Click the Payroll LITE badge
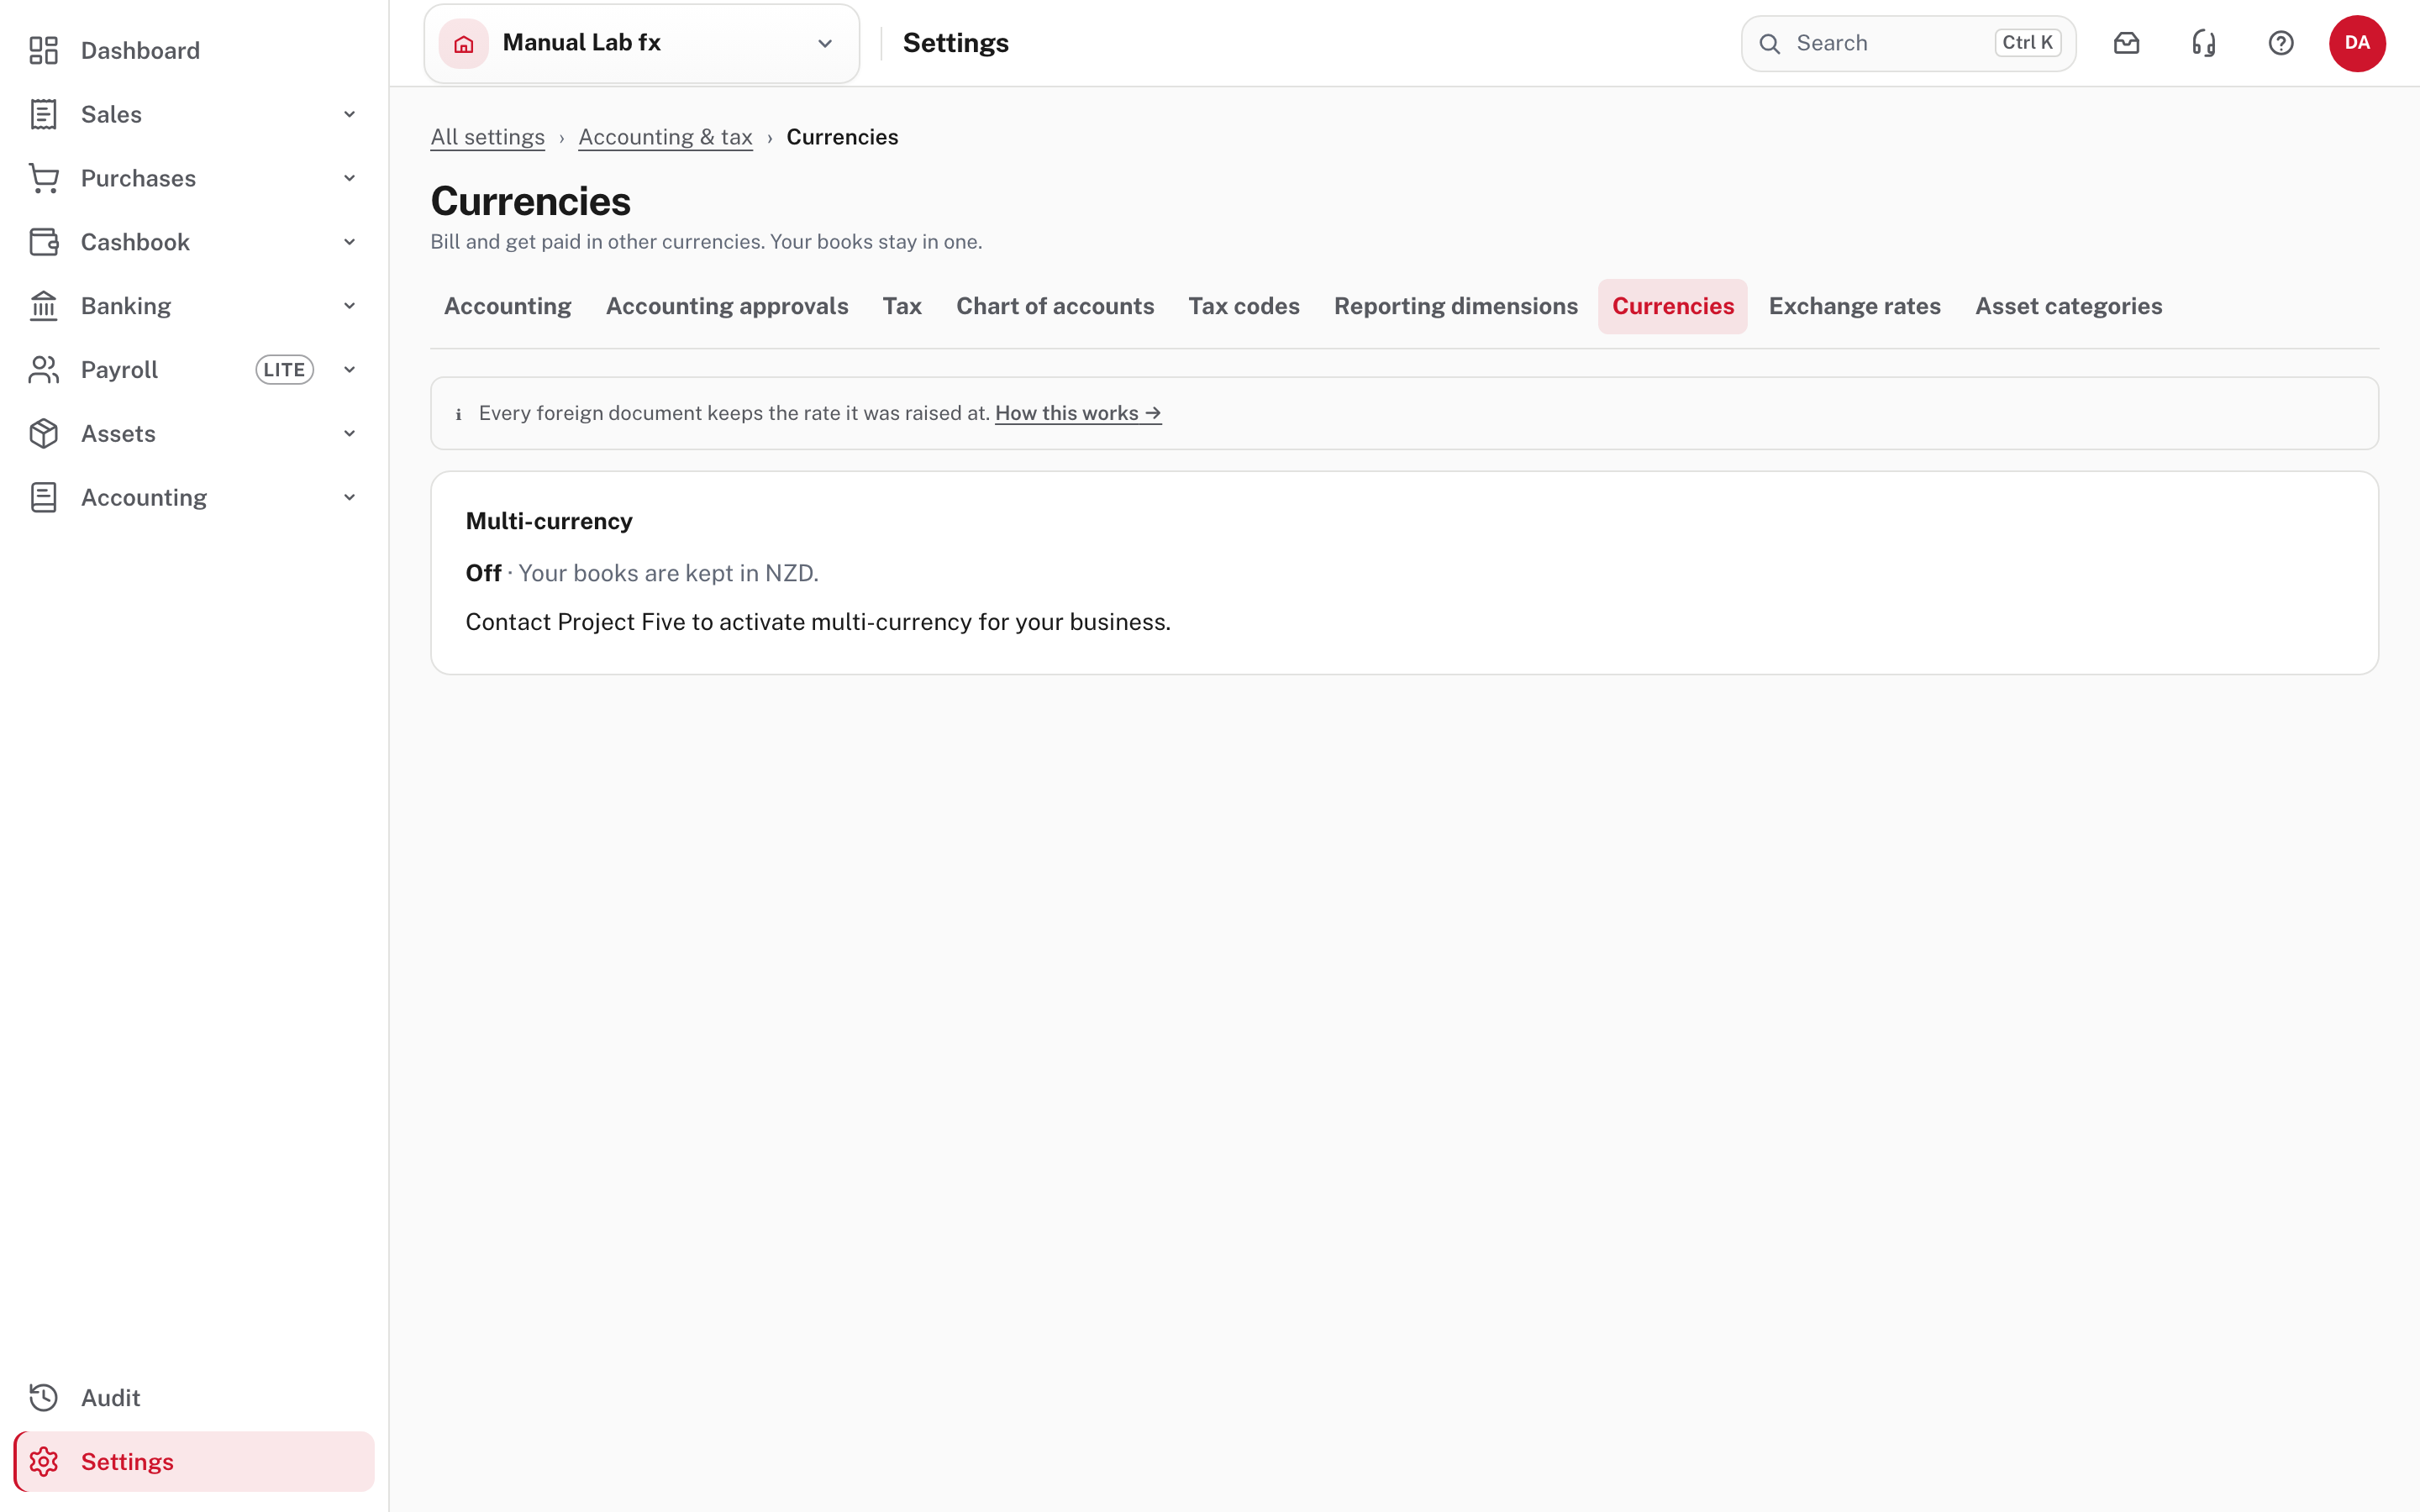Screen dimensions: 2420x1512 (x=285, y=370)
